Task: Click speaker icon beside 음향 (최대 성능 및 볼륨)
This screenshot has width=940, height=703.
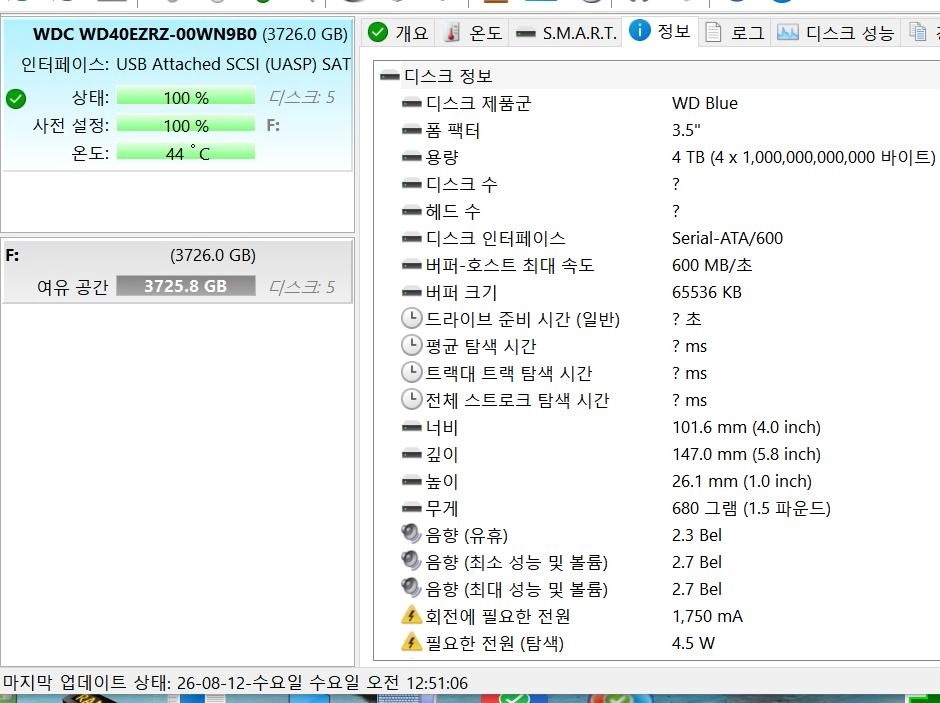Action: [x=411, y=588]
